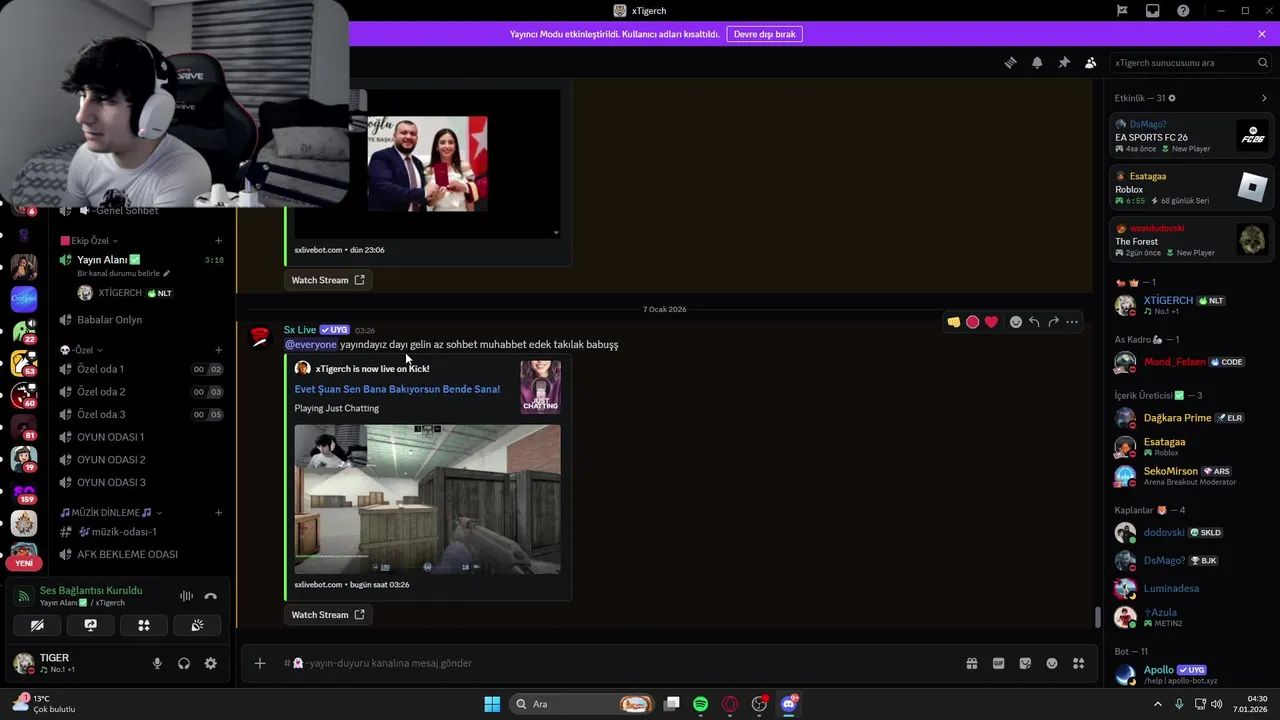This screenshot has width=1280, height=720.
Task: Click the plus attachment button
Action: pyautogui.click(x=260, y=663)
